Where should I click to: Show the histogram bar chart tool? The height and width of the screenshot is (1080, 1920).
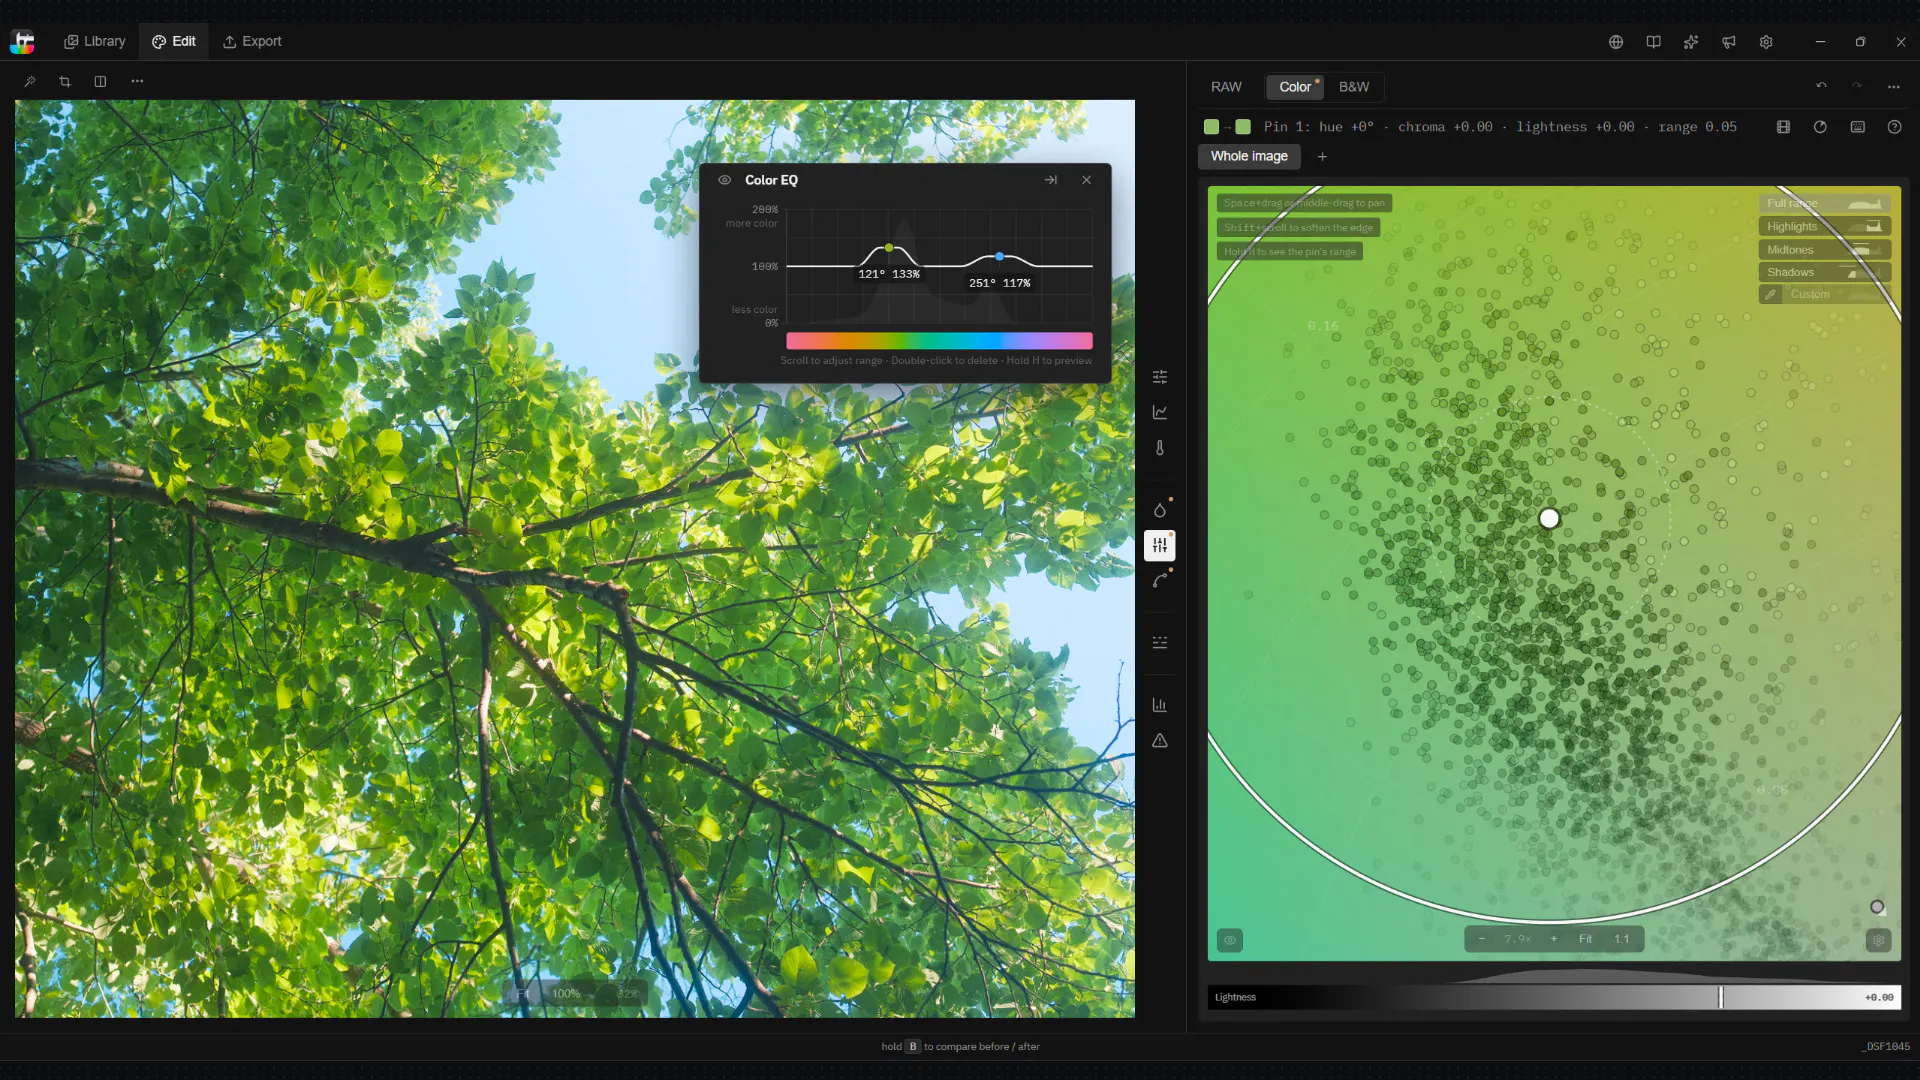(1160, 705)
